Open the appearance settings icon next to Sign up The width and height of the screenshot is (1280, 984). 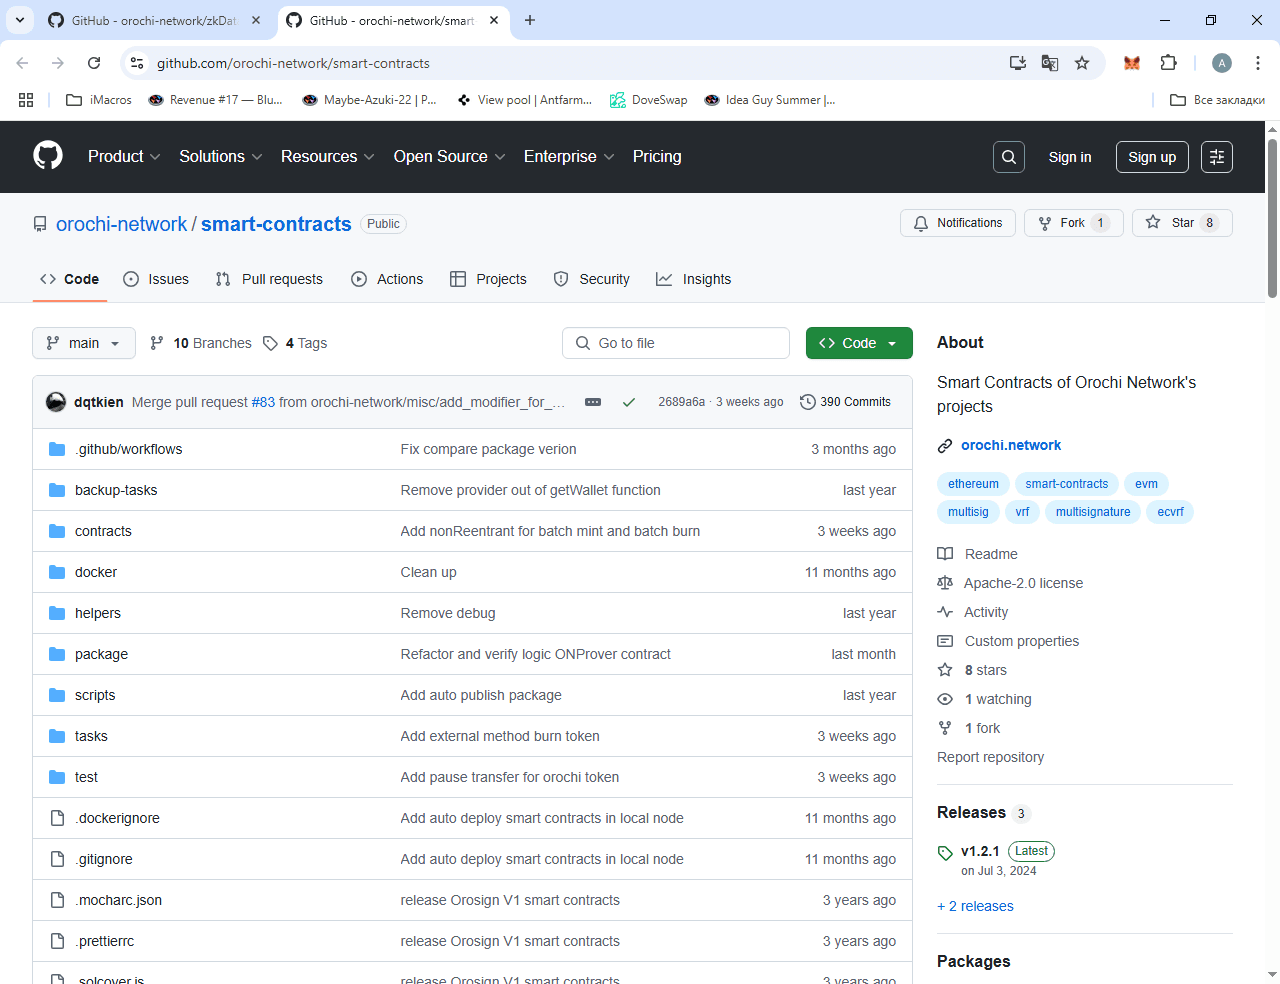1216,157
